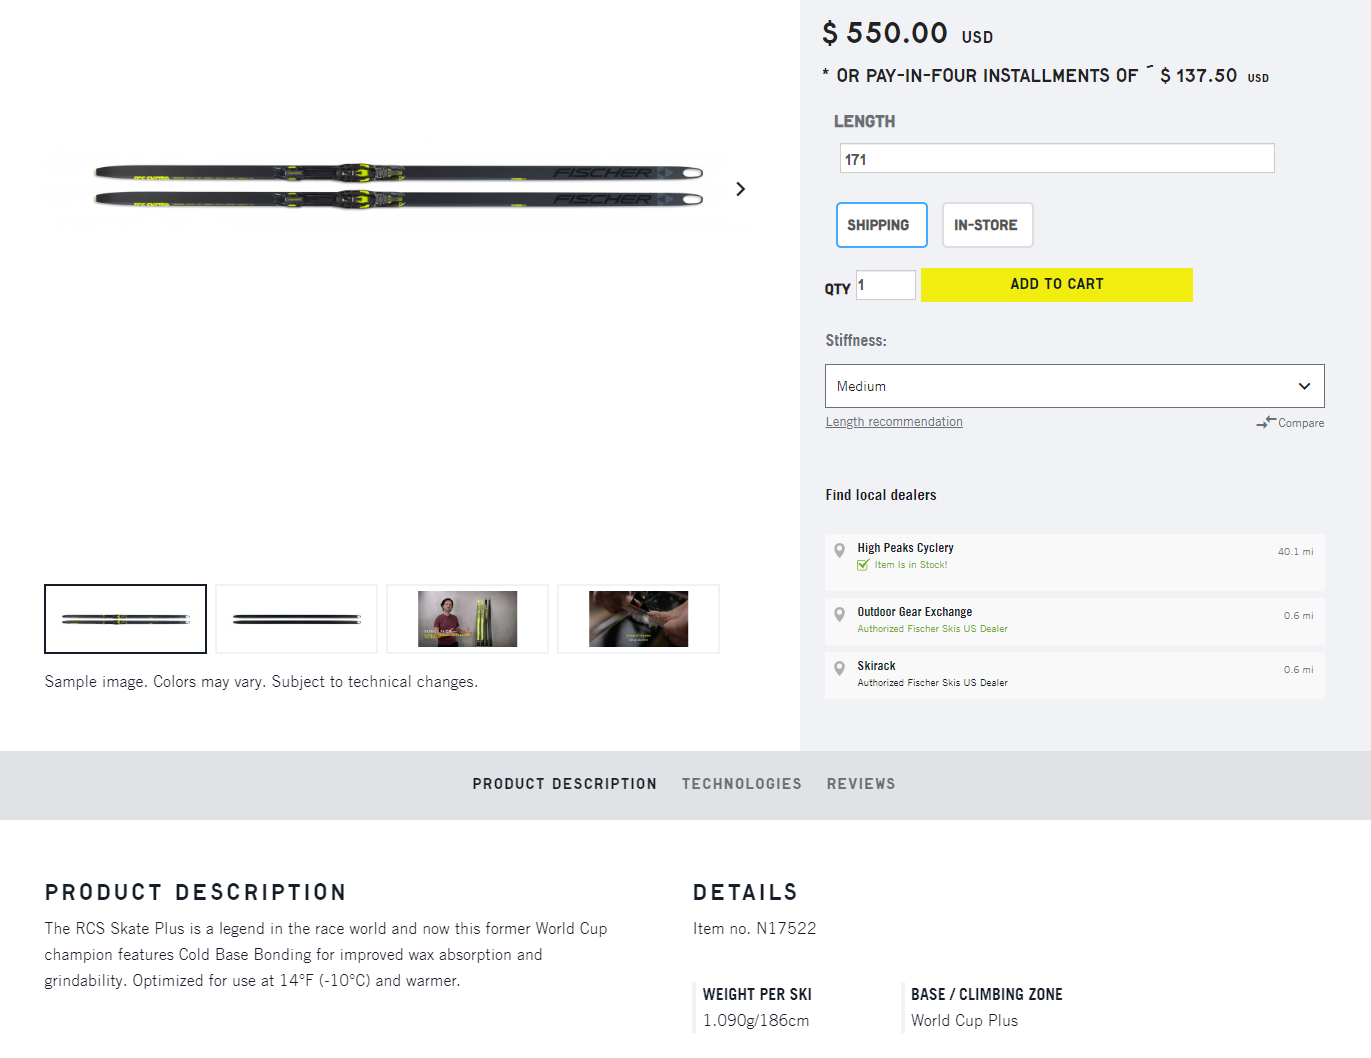Click the map pin beside High Peaks Cyclery
Image resolution: width=1371 pixels, height=1058 pixels.
(840, 550)
